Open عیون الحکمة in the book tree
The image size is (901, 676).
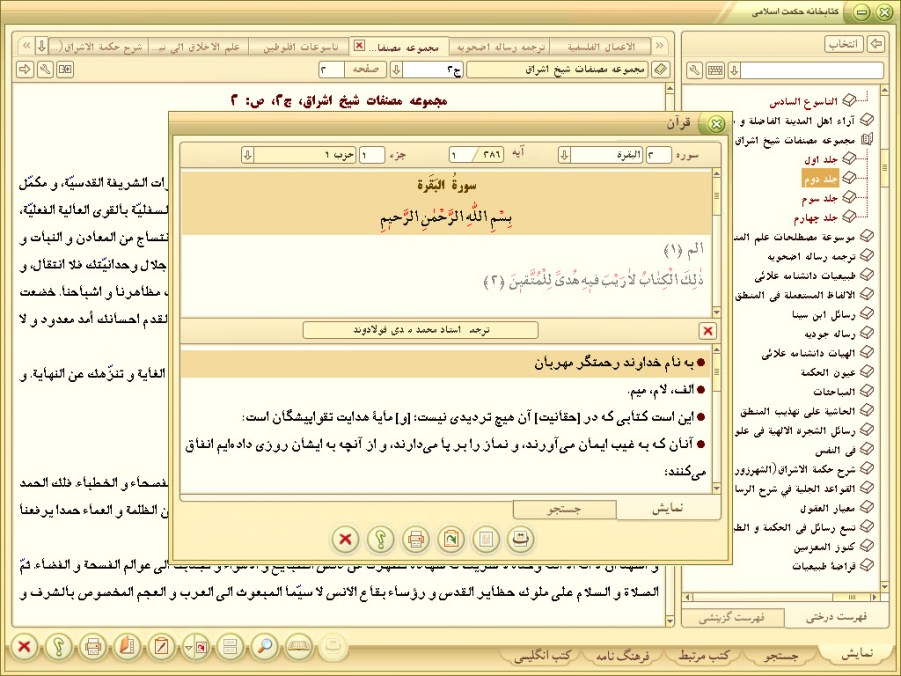pos(828,372)
